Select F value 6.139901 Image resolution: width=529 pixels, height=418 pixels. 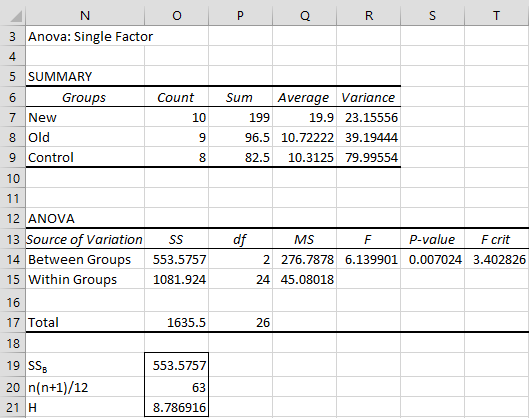[368, 259]
